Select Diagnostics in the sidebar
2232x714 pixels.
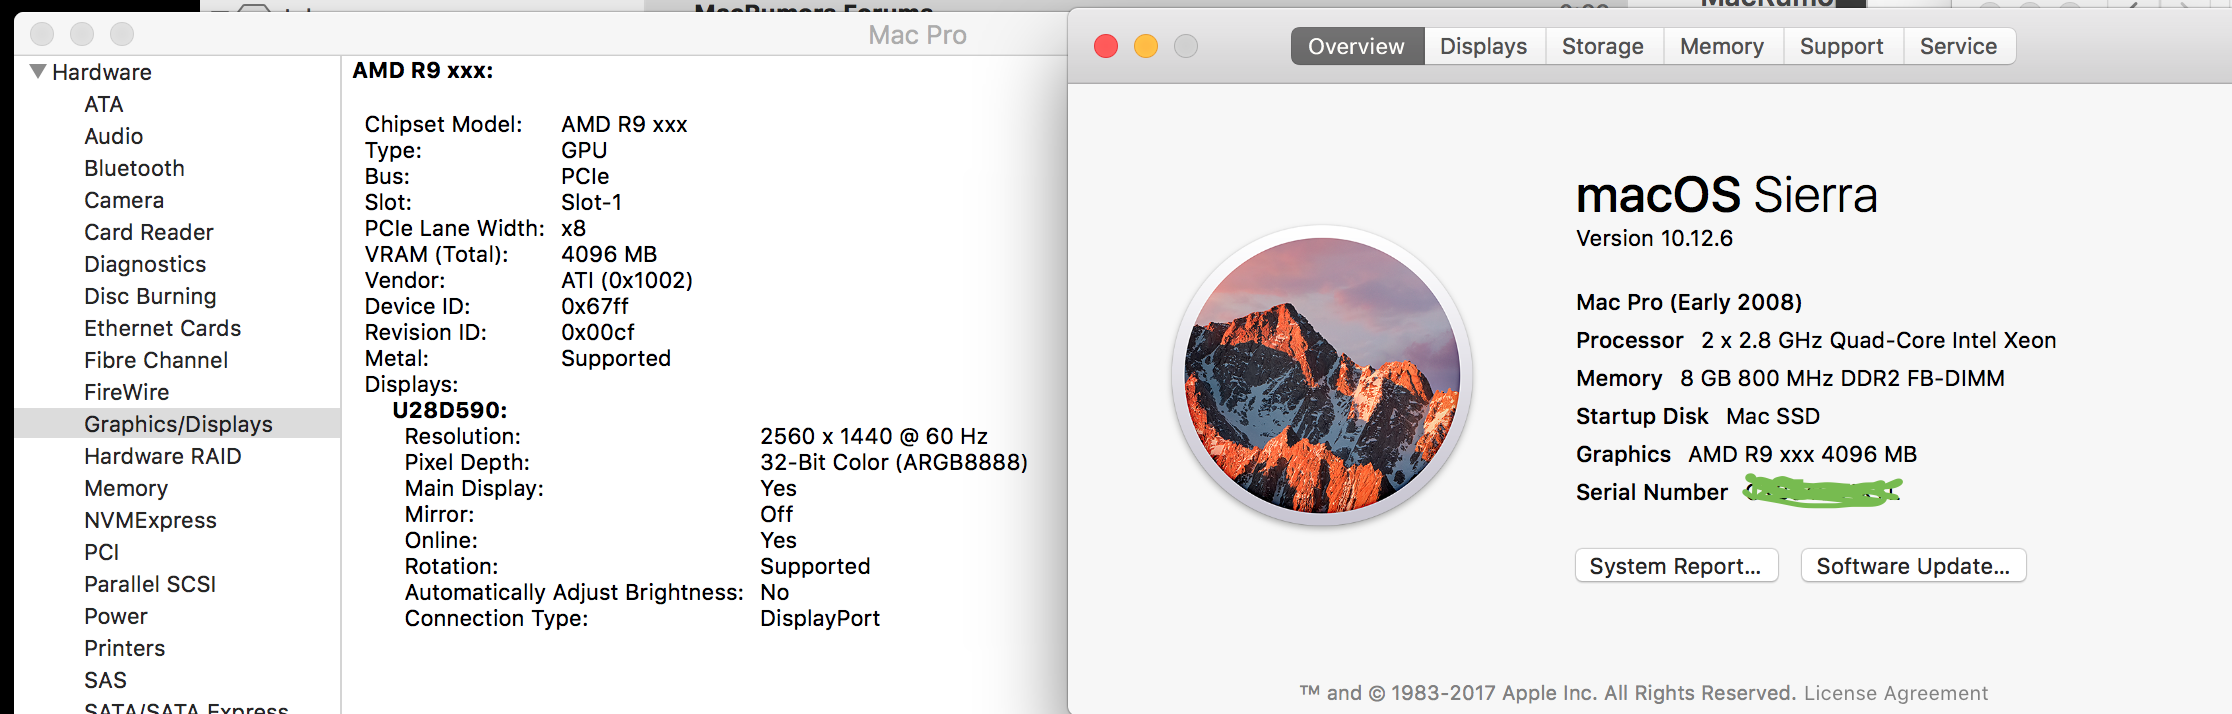145,264
